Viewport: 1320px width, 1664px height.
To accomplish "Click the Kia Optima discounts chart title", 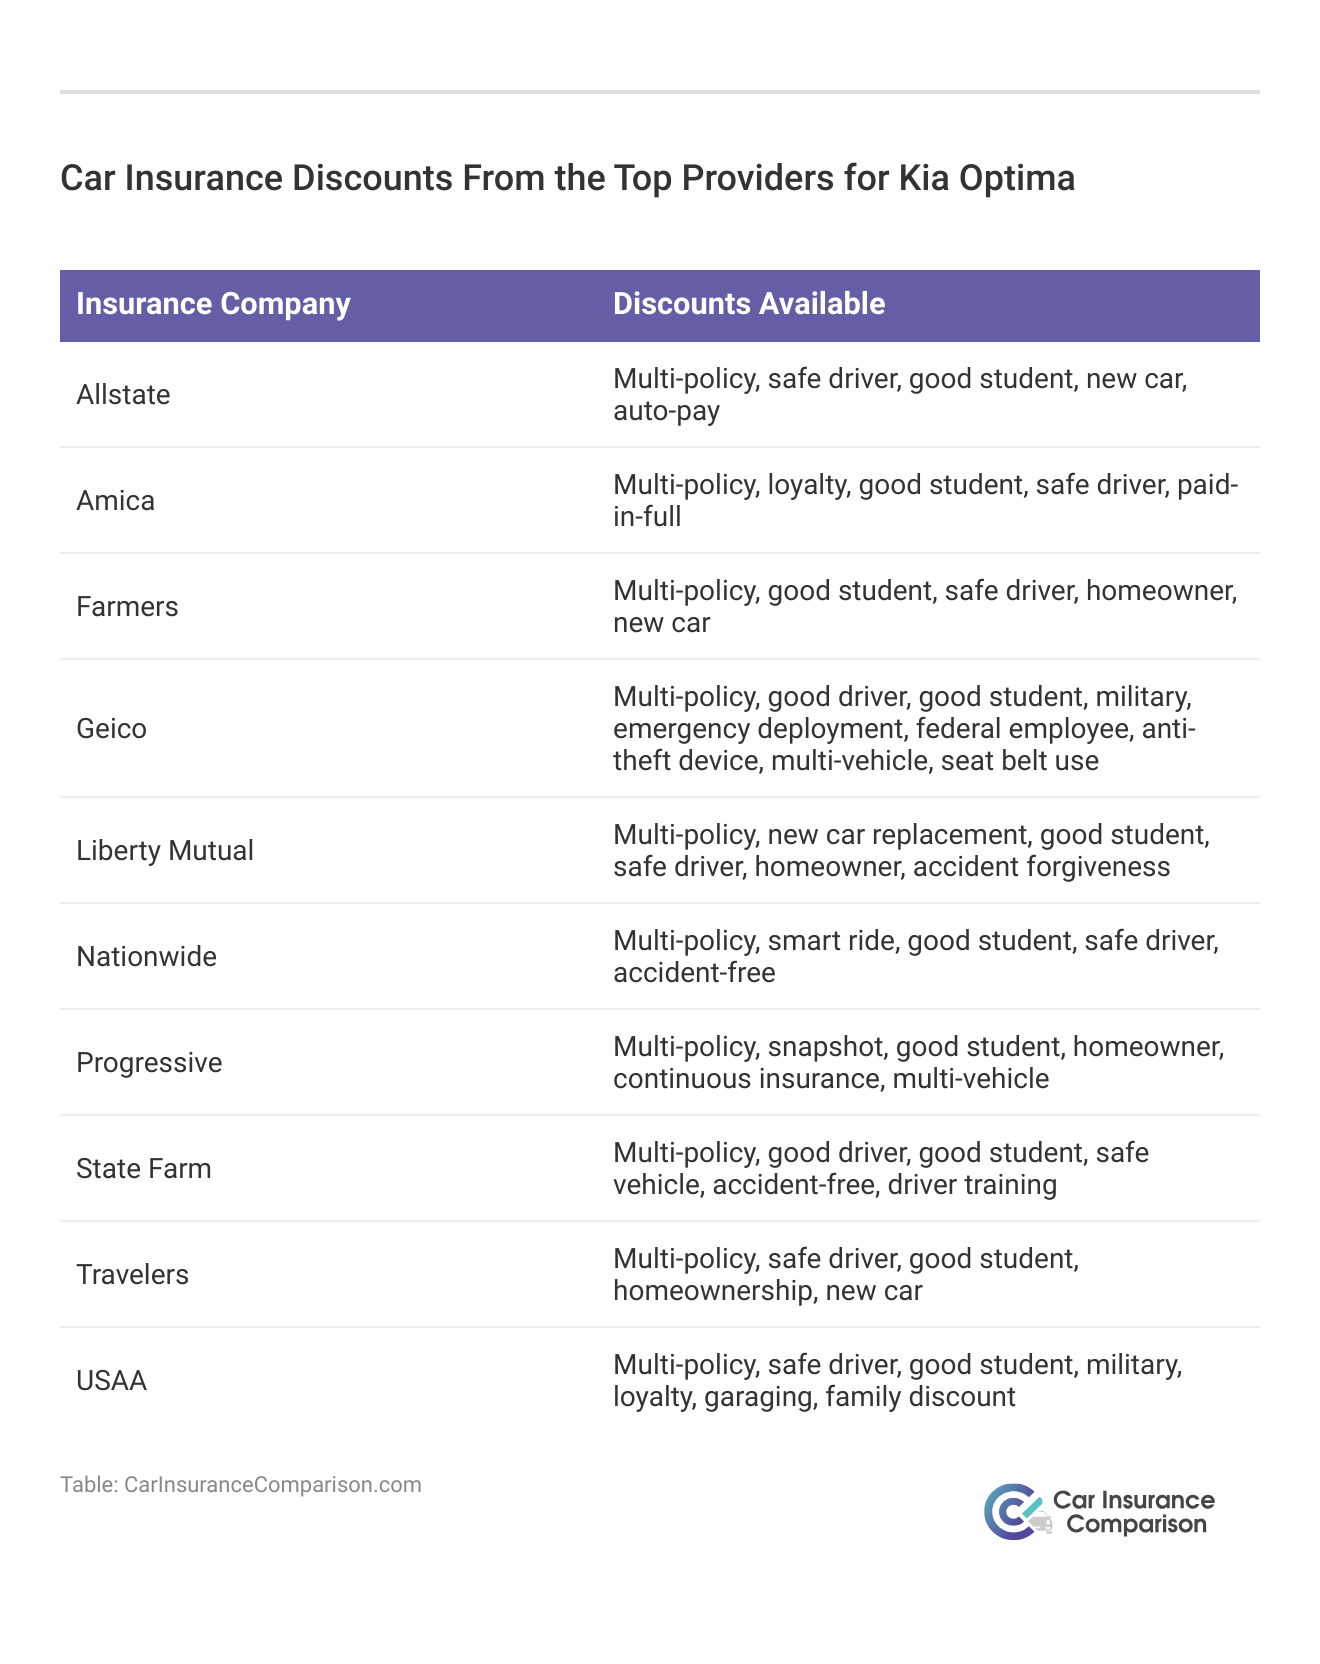I will pyautogui.click(x=567, y=178).
